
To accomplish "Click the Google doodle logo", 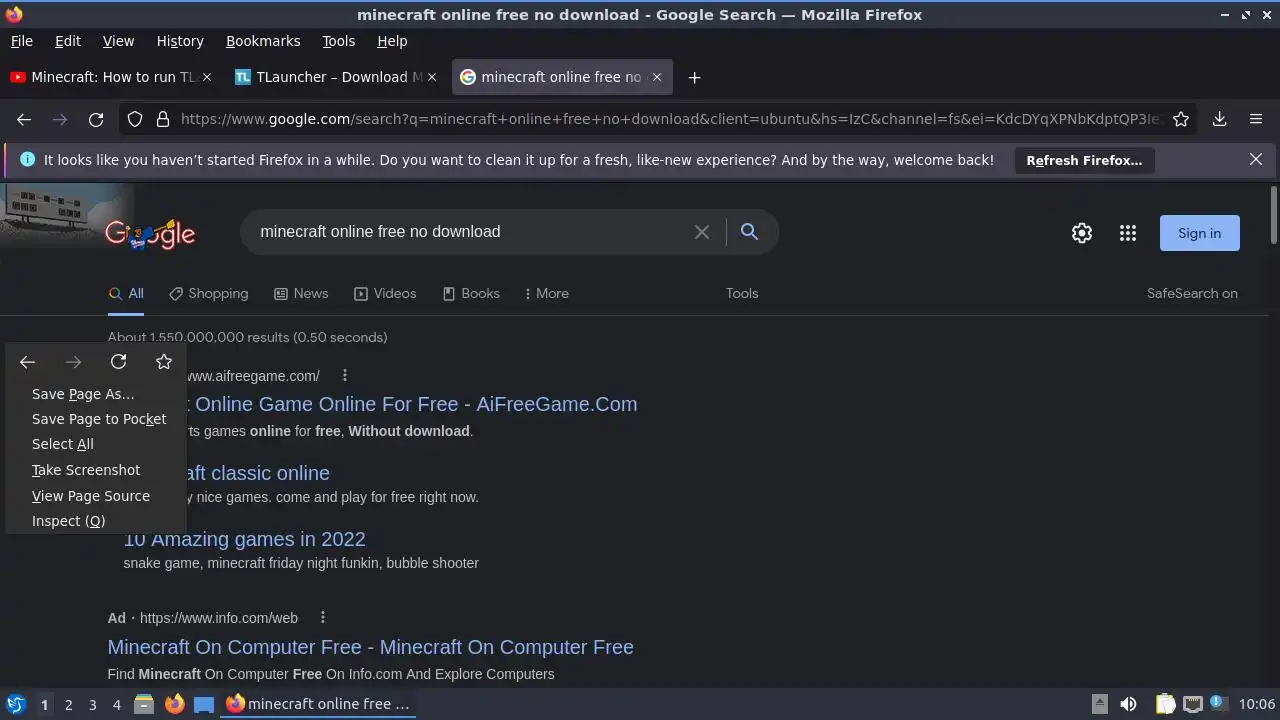I will pos(150,234).
